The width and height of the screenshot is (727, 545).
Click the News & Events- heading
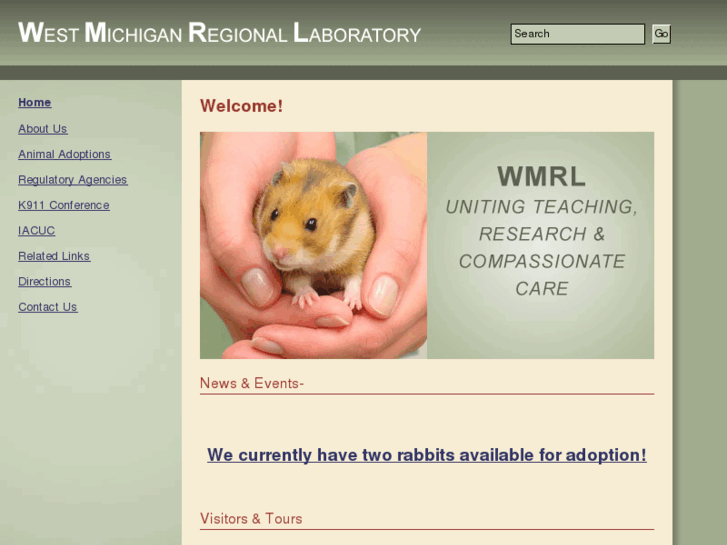coord(252,384)
